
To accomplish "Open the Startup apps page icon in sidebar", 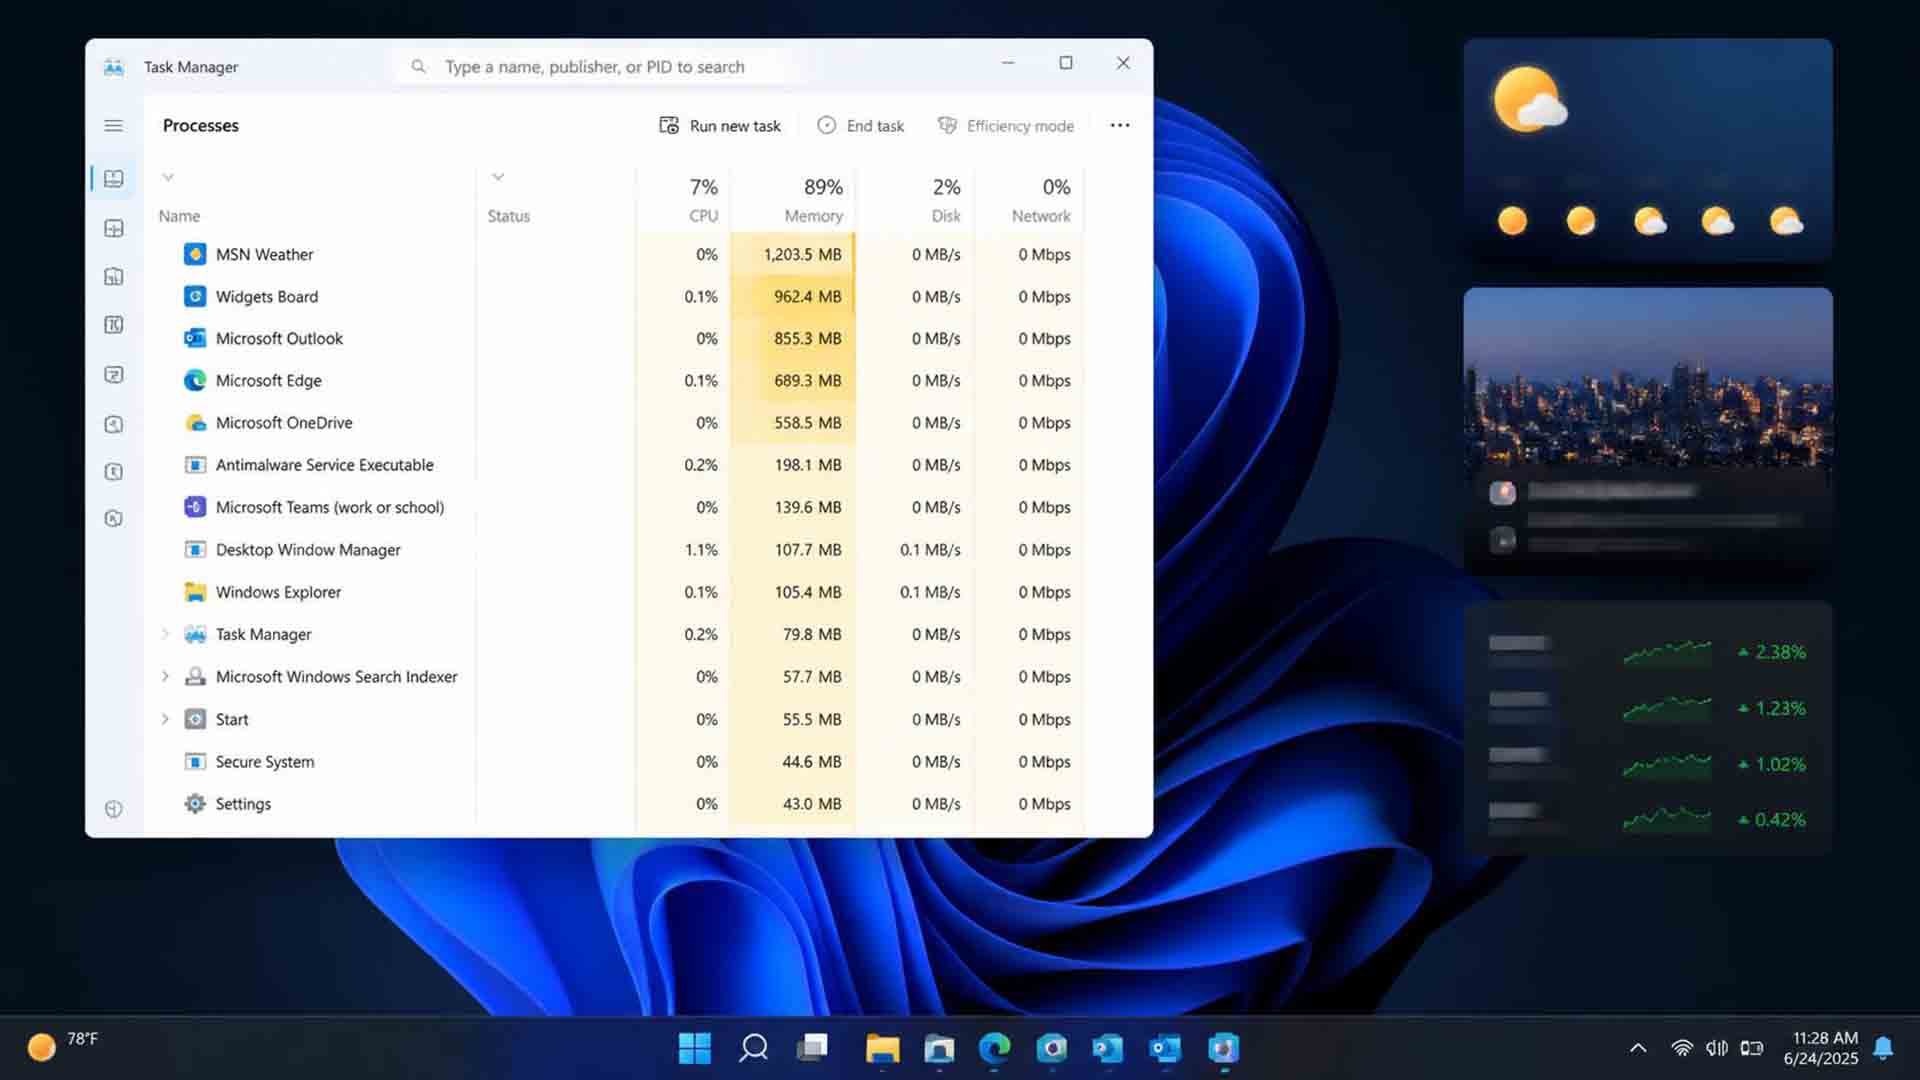I will click(x=113, y=324).
